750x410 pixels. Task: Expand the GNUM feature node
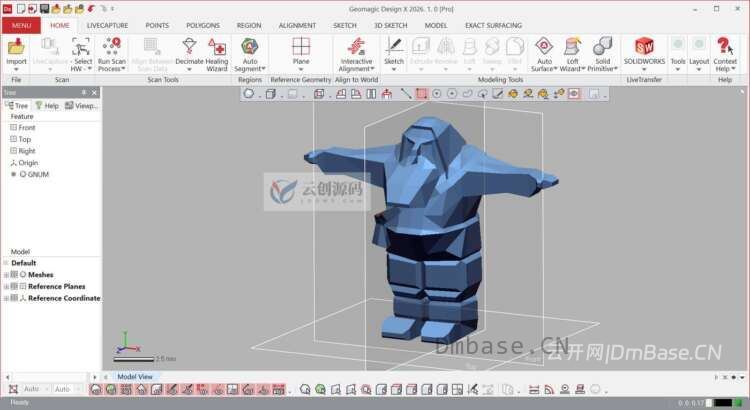[x=13, y=174]
